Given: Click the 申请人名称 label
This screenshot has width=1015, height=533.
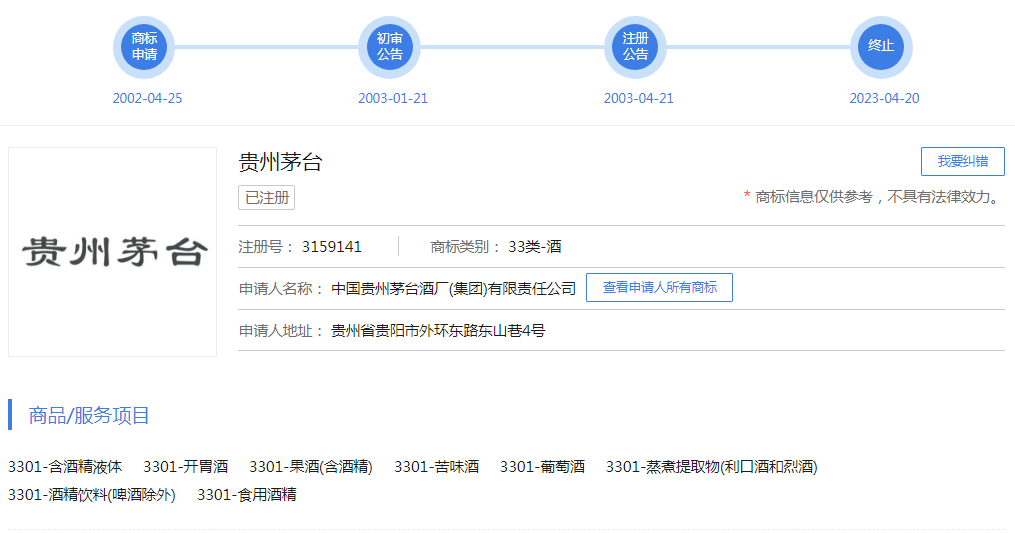Looking at the screenshot, I should coord(281,289).
